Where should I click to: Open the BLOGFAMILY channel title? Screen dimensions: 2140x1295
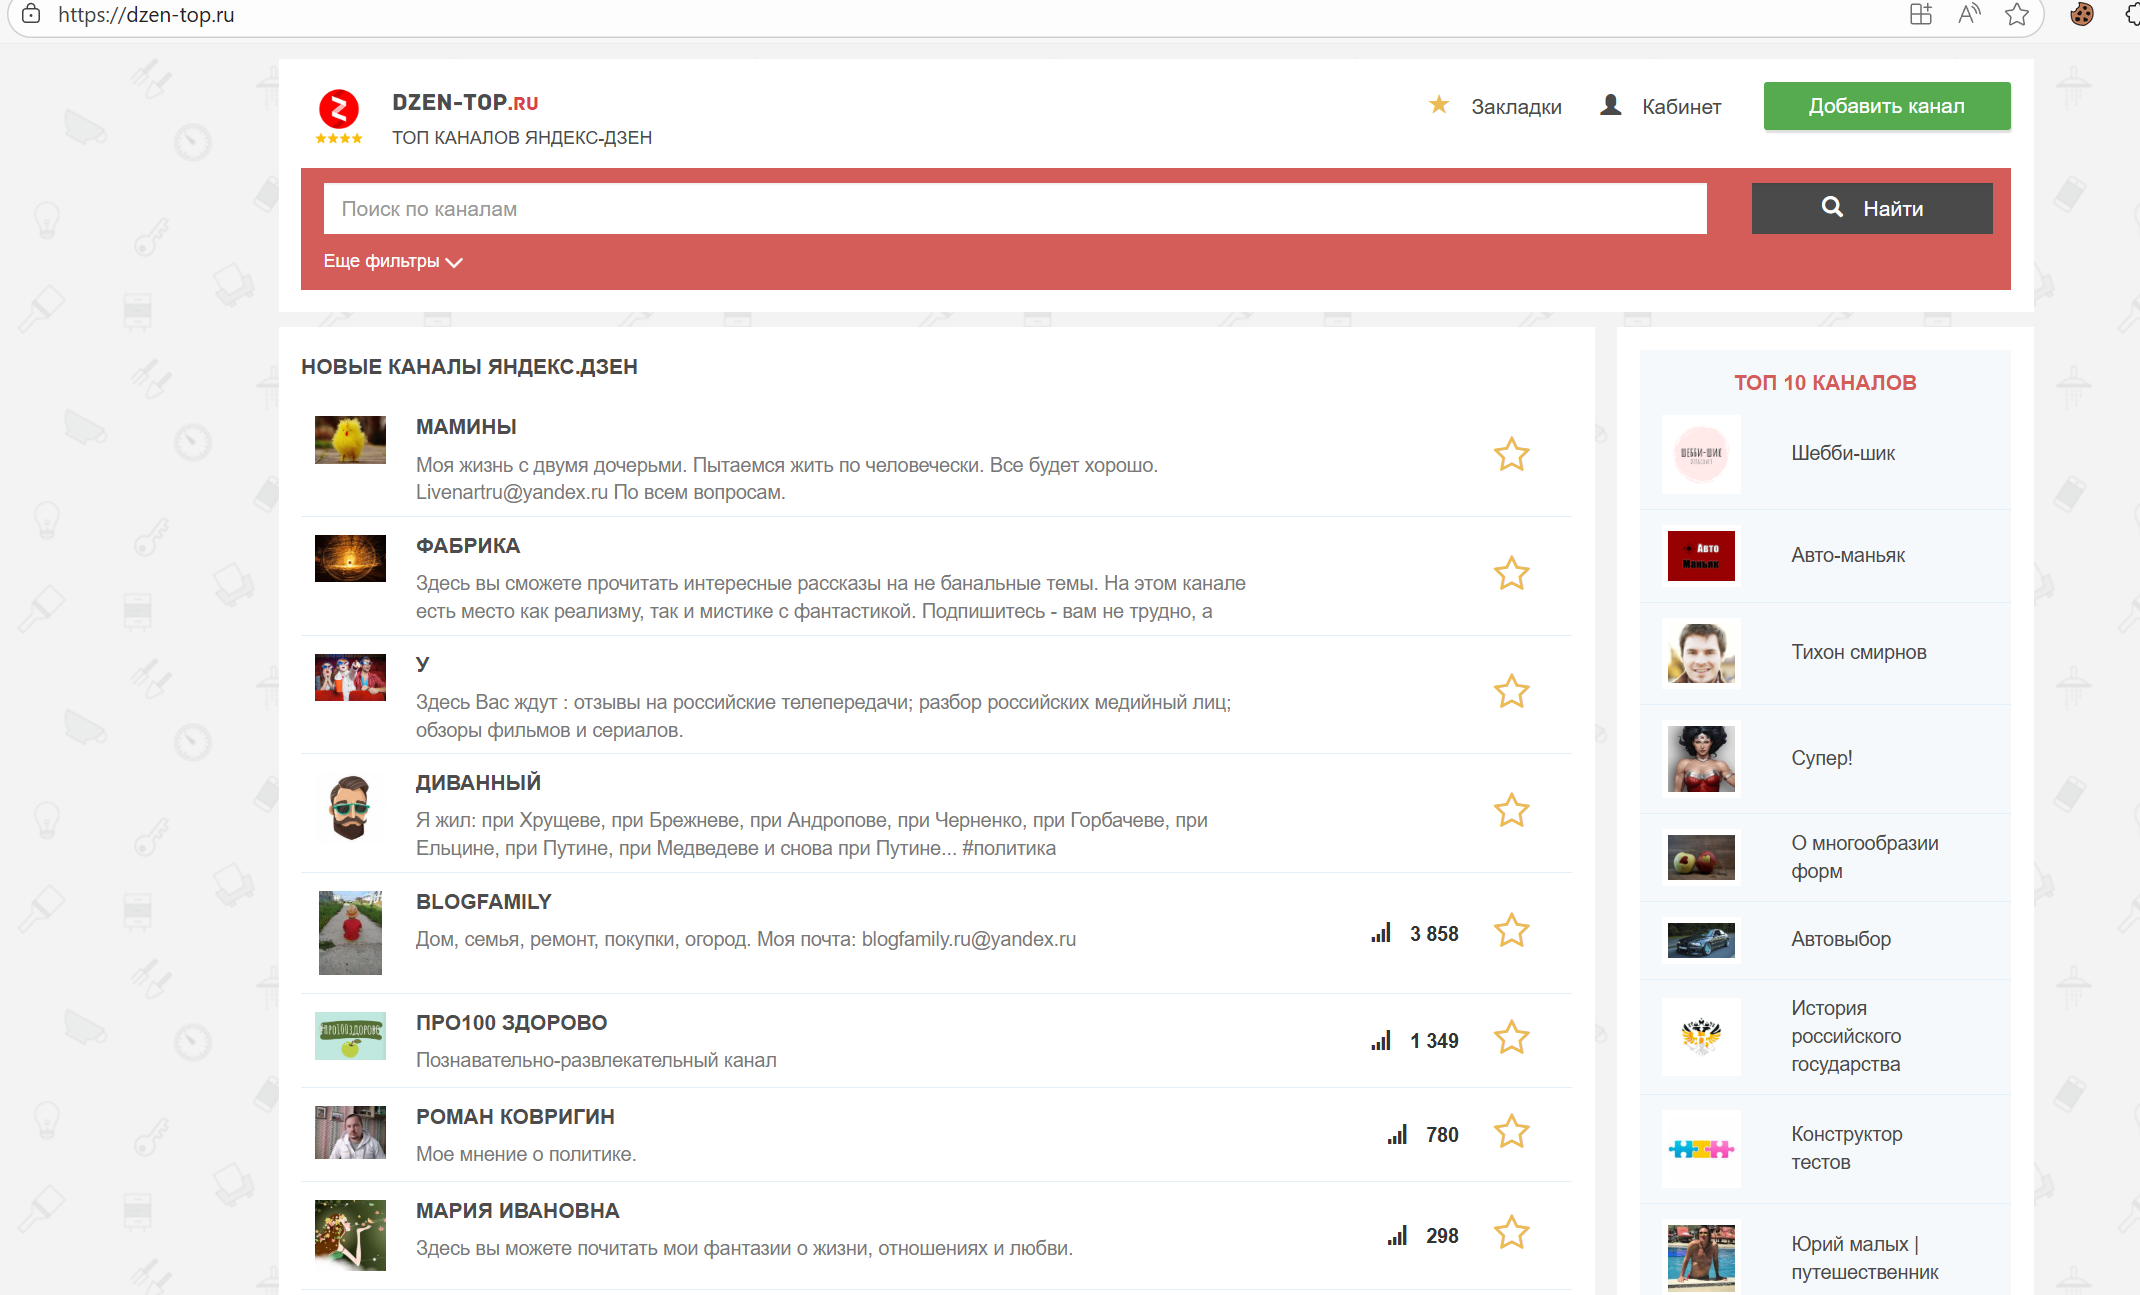[484, 902]
